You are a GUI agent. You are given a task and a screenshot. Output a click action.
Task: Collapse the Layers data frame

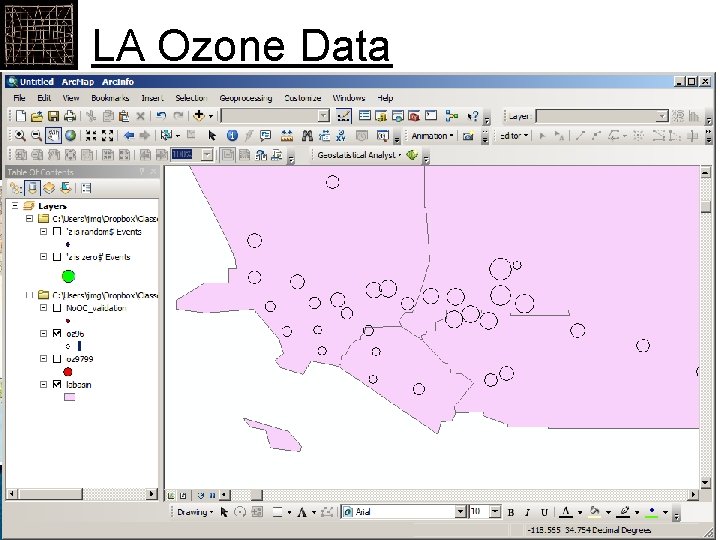tap(15, 206)
